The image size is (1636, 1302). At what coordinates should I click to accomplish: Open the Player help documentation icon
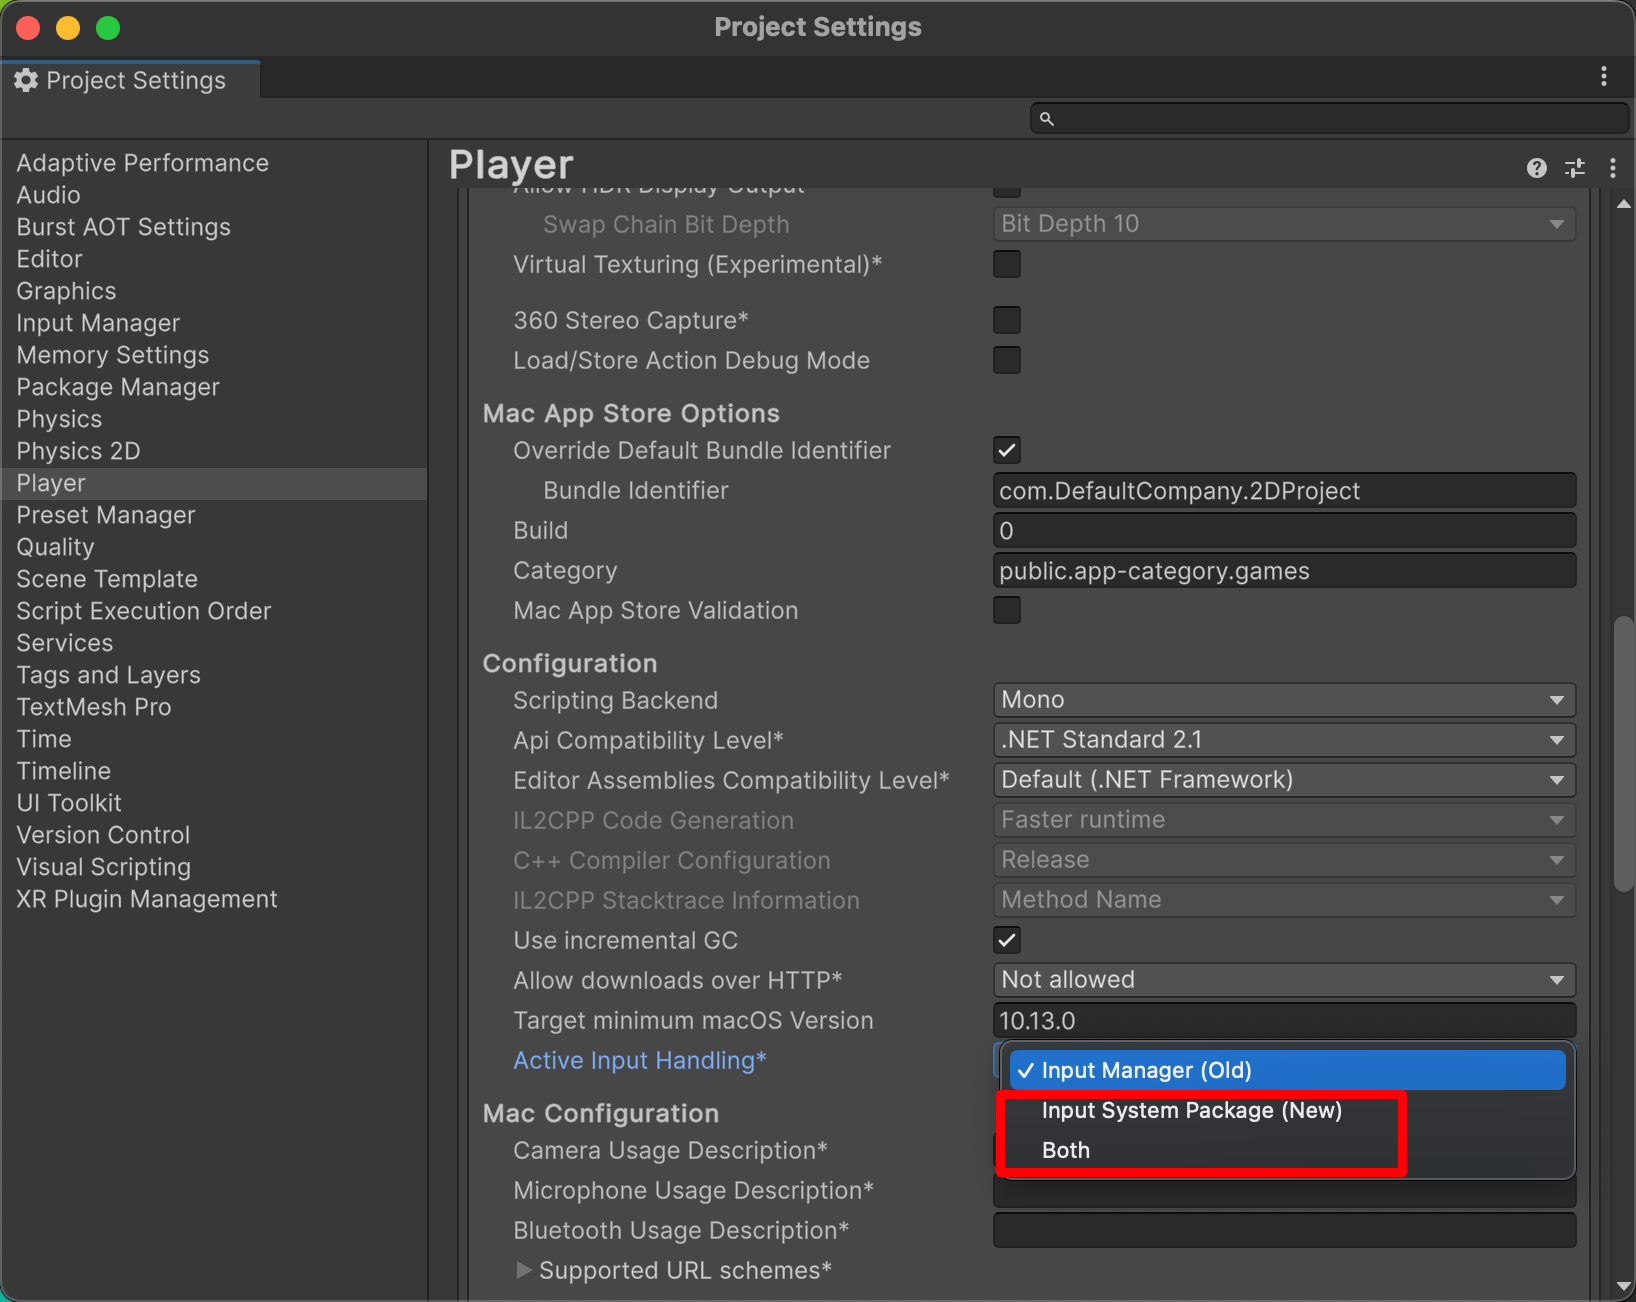[1537, 168]
